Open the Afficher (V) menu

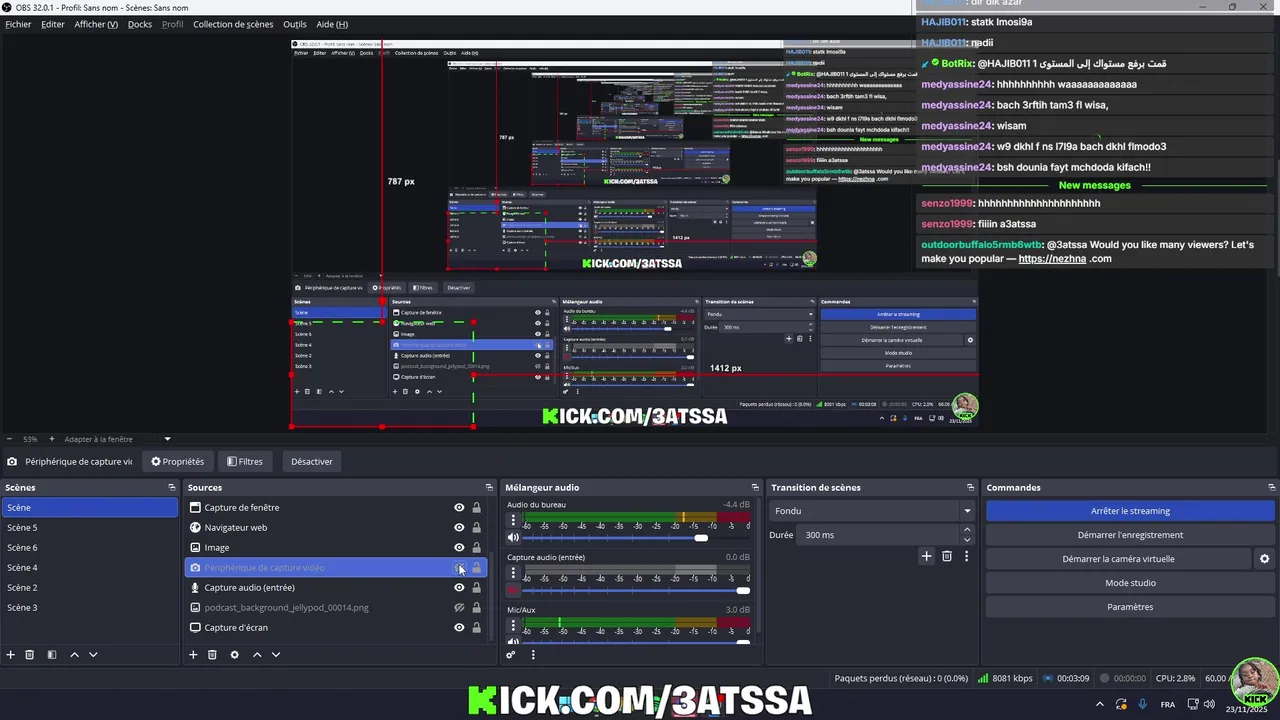tap(96, 24)
